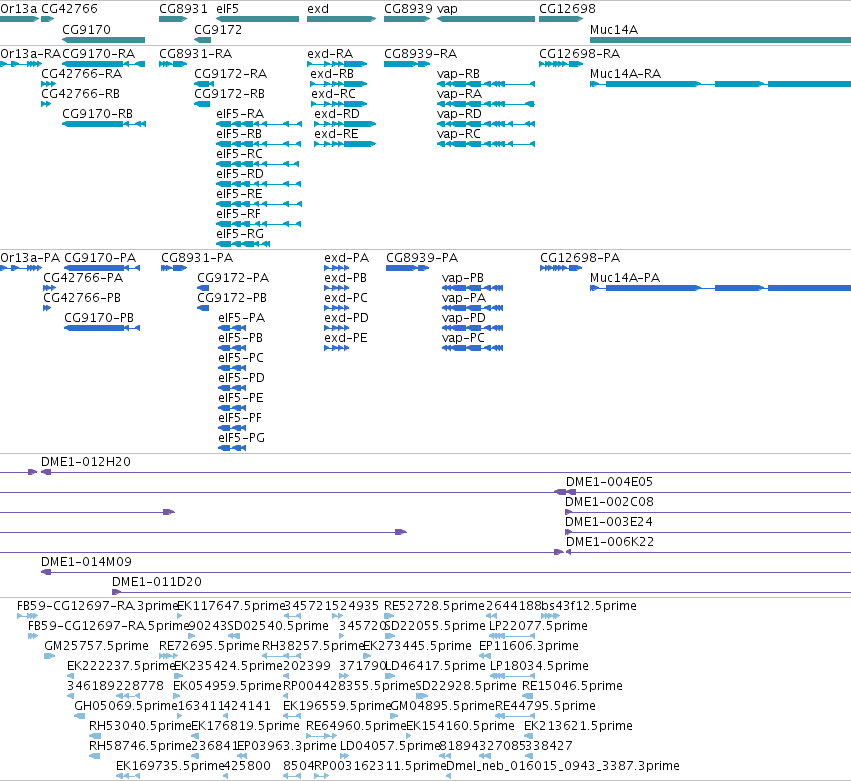Image resolution: width=851 pixels, height=781 pixels.
Task: Click the CG9170-PA protein label
Action: (100, 257)
